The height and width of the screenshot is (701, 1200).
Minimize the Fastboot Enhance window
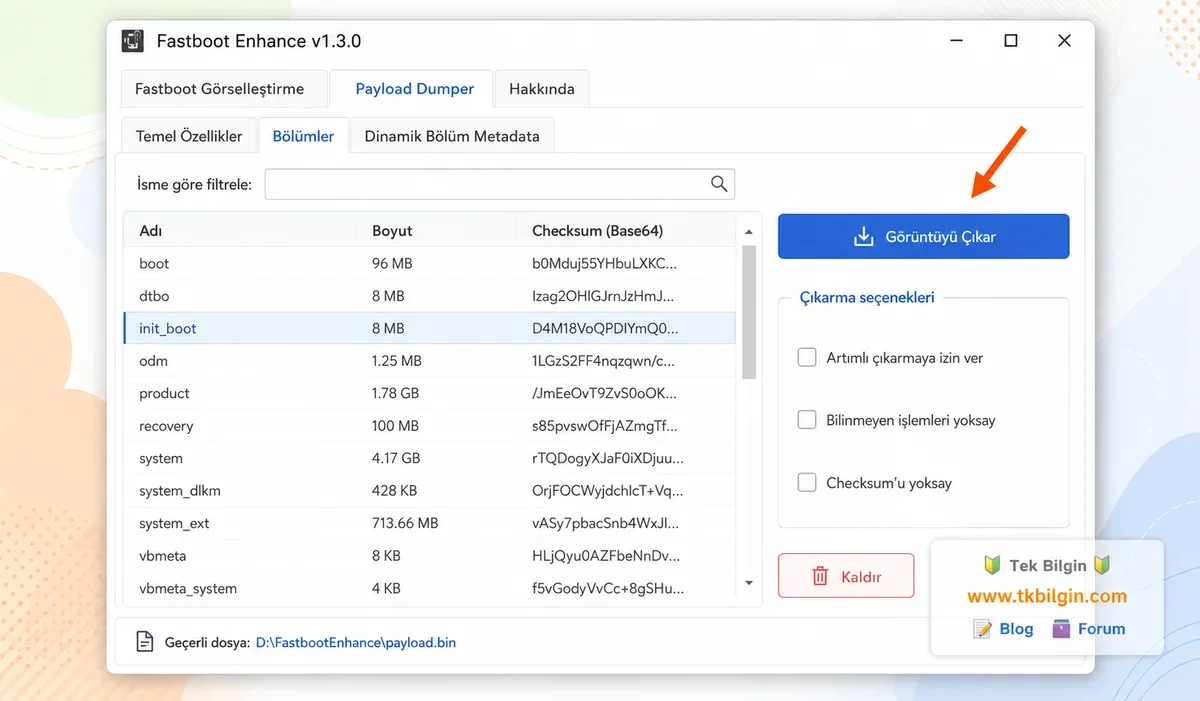click(957, 41)
